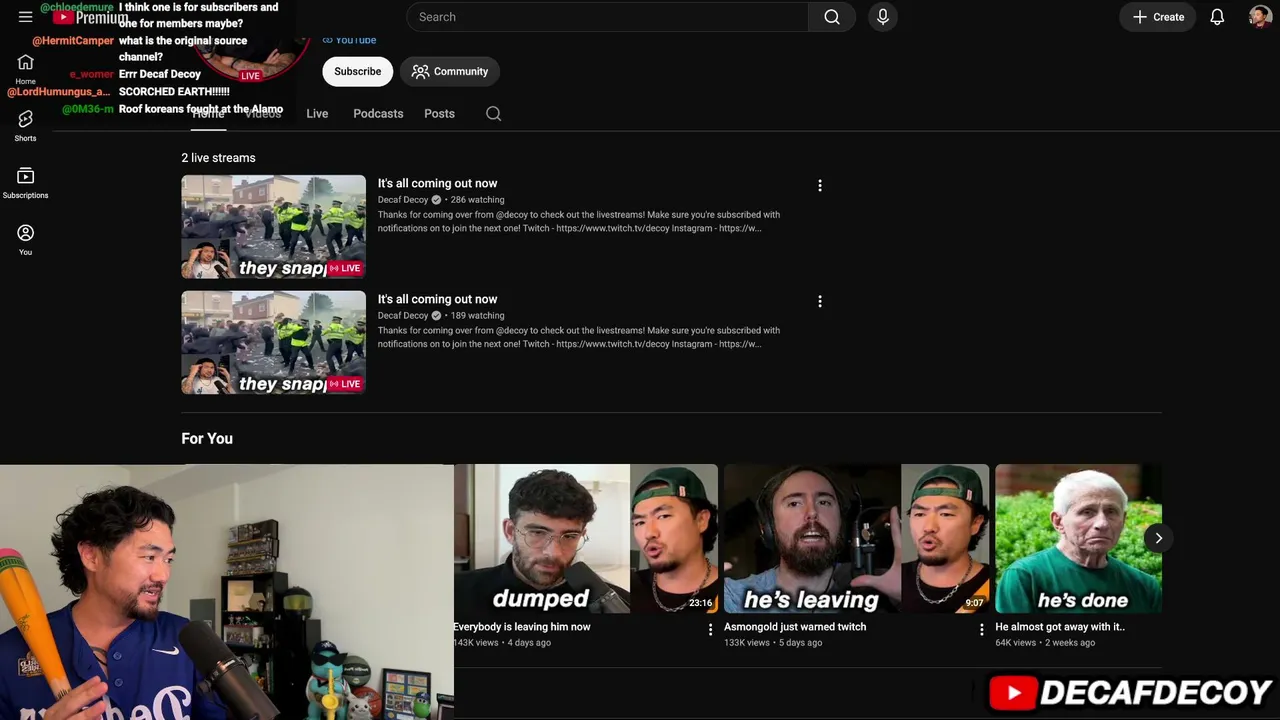Click Decaf Decoy channel name on 189 watching stream
The height and width of the screenshot is (720, 1280).
[403, 316]
